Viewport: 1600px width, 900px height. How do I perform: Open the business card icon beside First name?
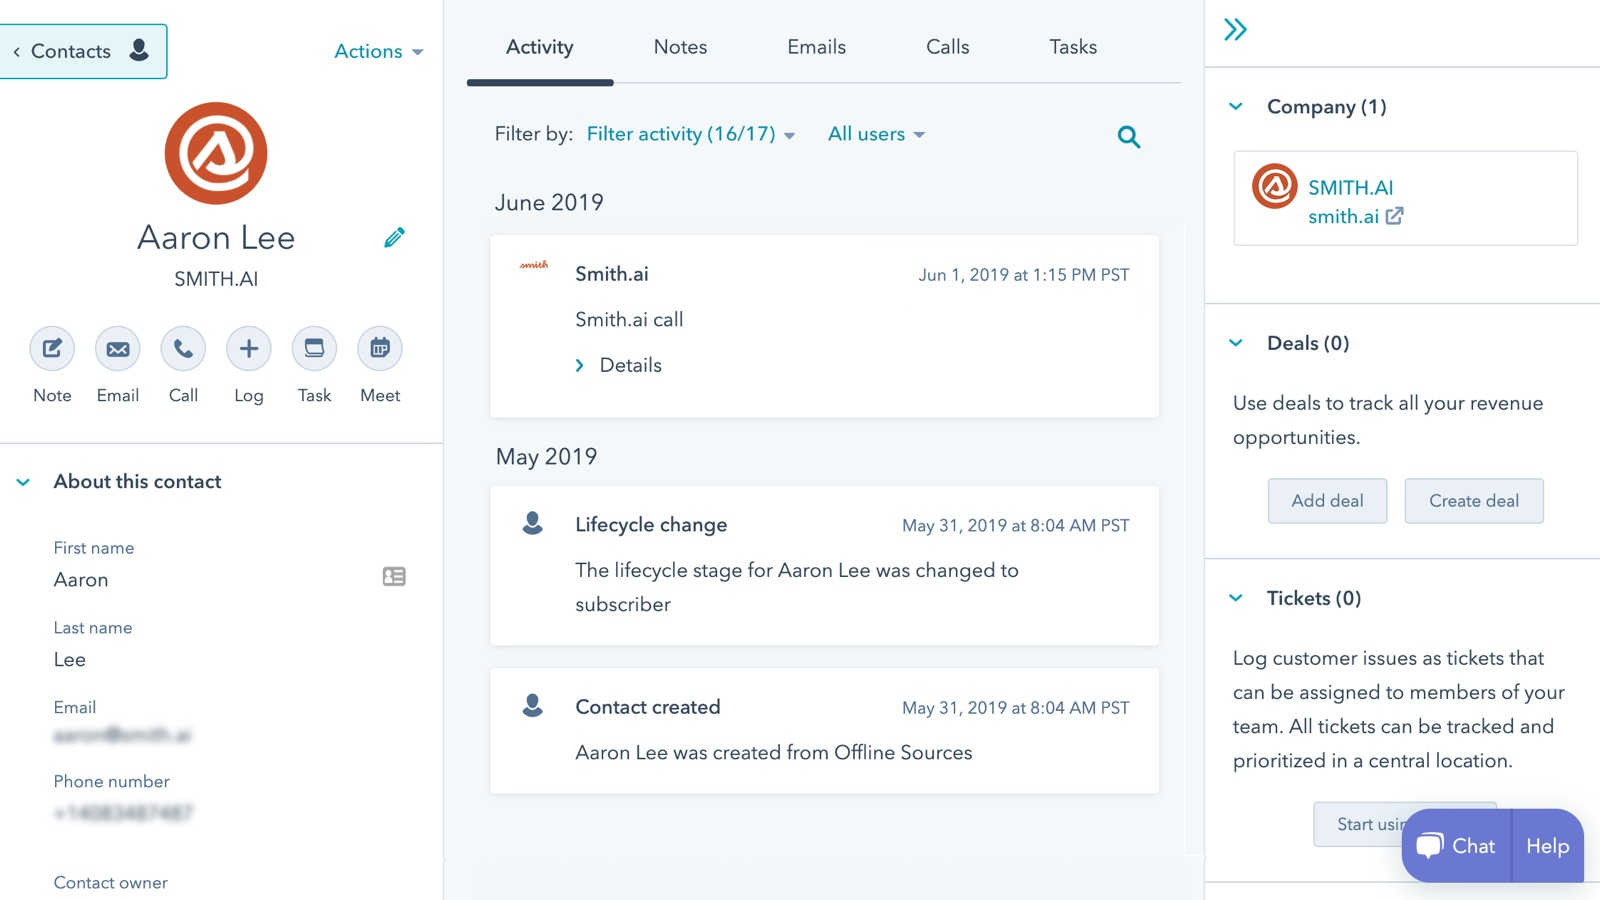point(394,576)
